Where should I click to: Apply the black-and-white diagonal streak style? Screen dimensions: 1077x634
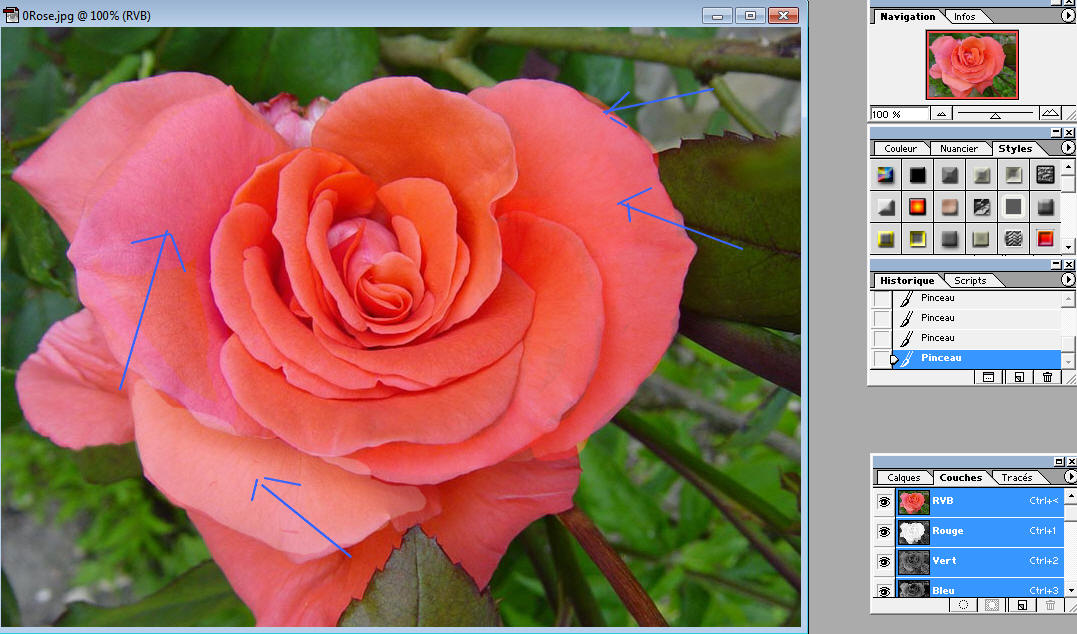tap(982, 206)
